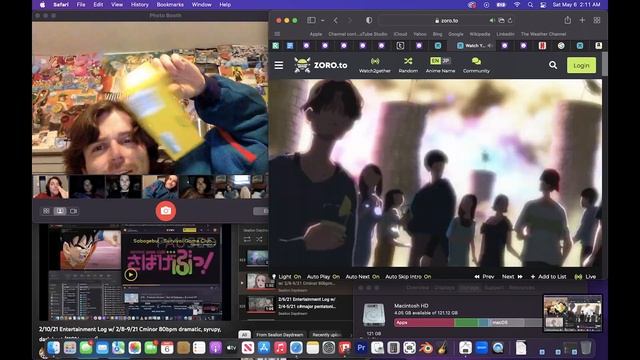This screenshot has height=360, width=640.
Task: Go to the Prev episode
Action: [x=484, y=277]
